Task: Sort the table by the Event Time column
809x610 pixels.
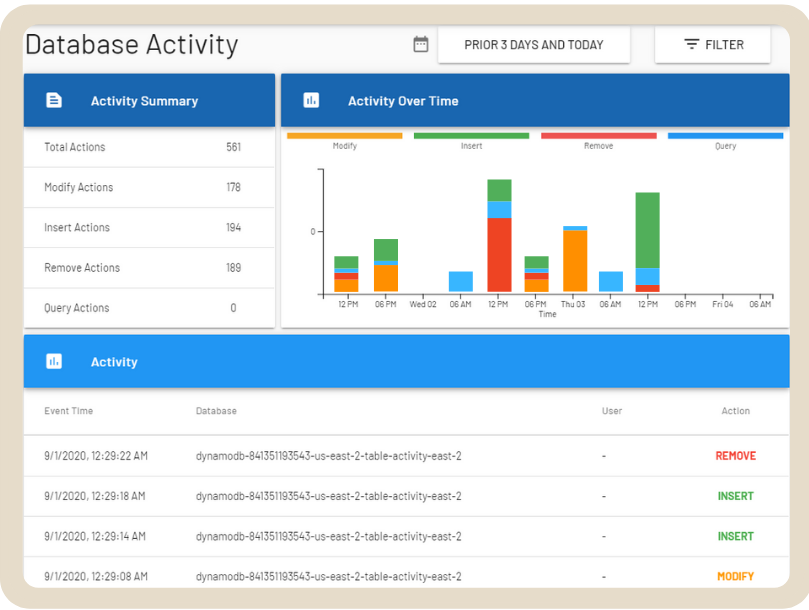Action: [68, 411]
